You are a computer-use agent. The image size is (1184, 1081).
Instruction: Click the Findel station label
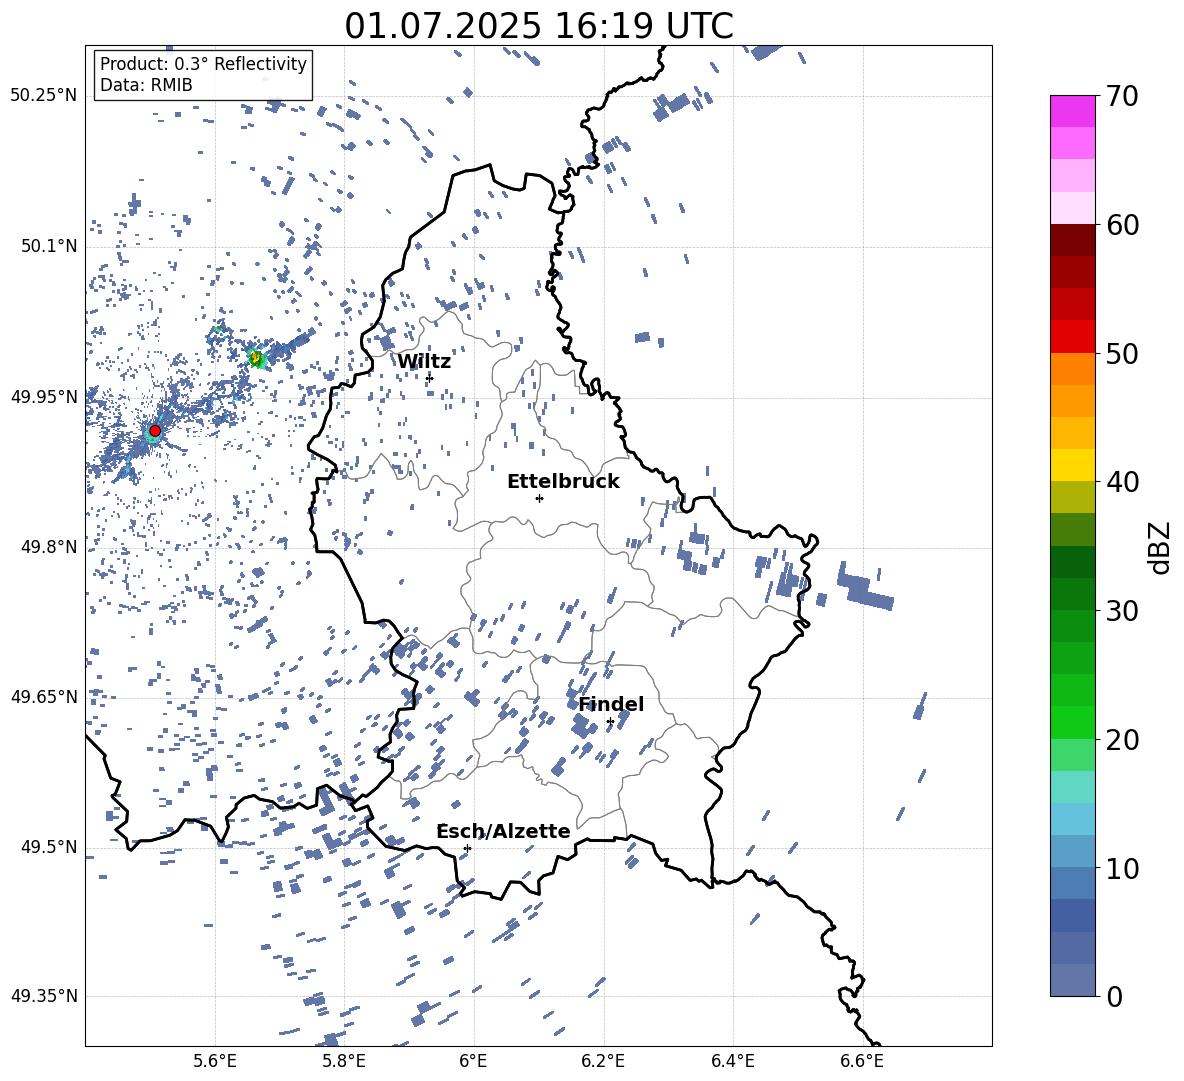[x=611, y=704]
